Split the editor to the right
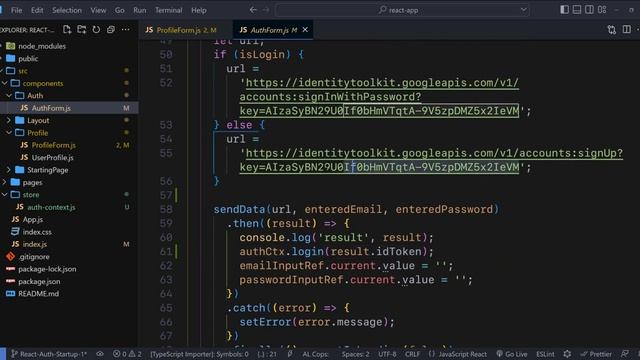The image size is (640, 360). (627, 29)
